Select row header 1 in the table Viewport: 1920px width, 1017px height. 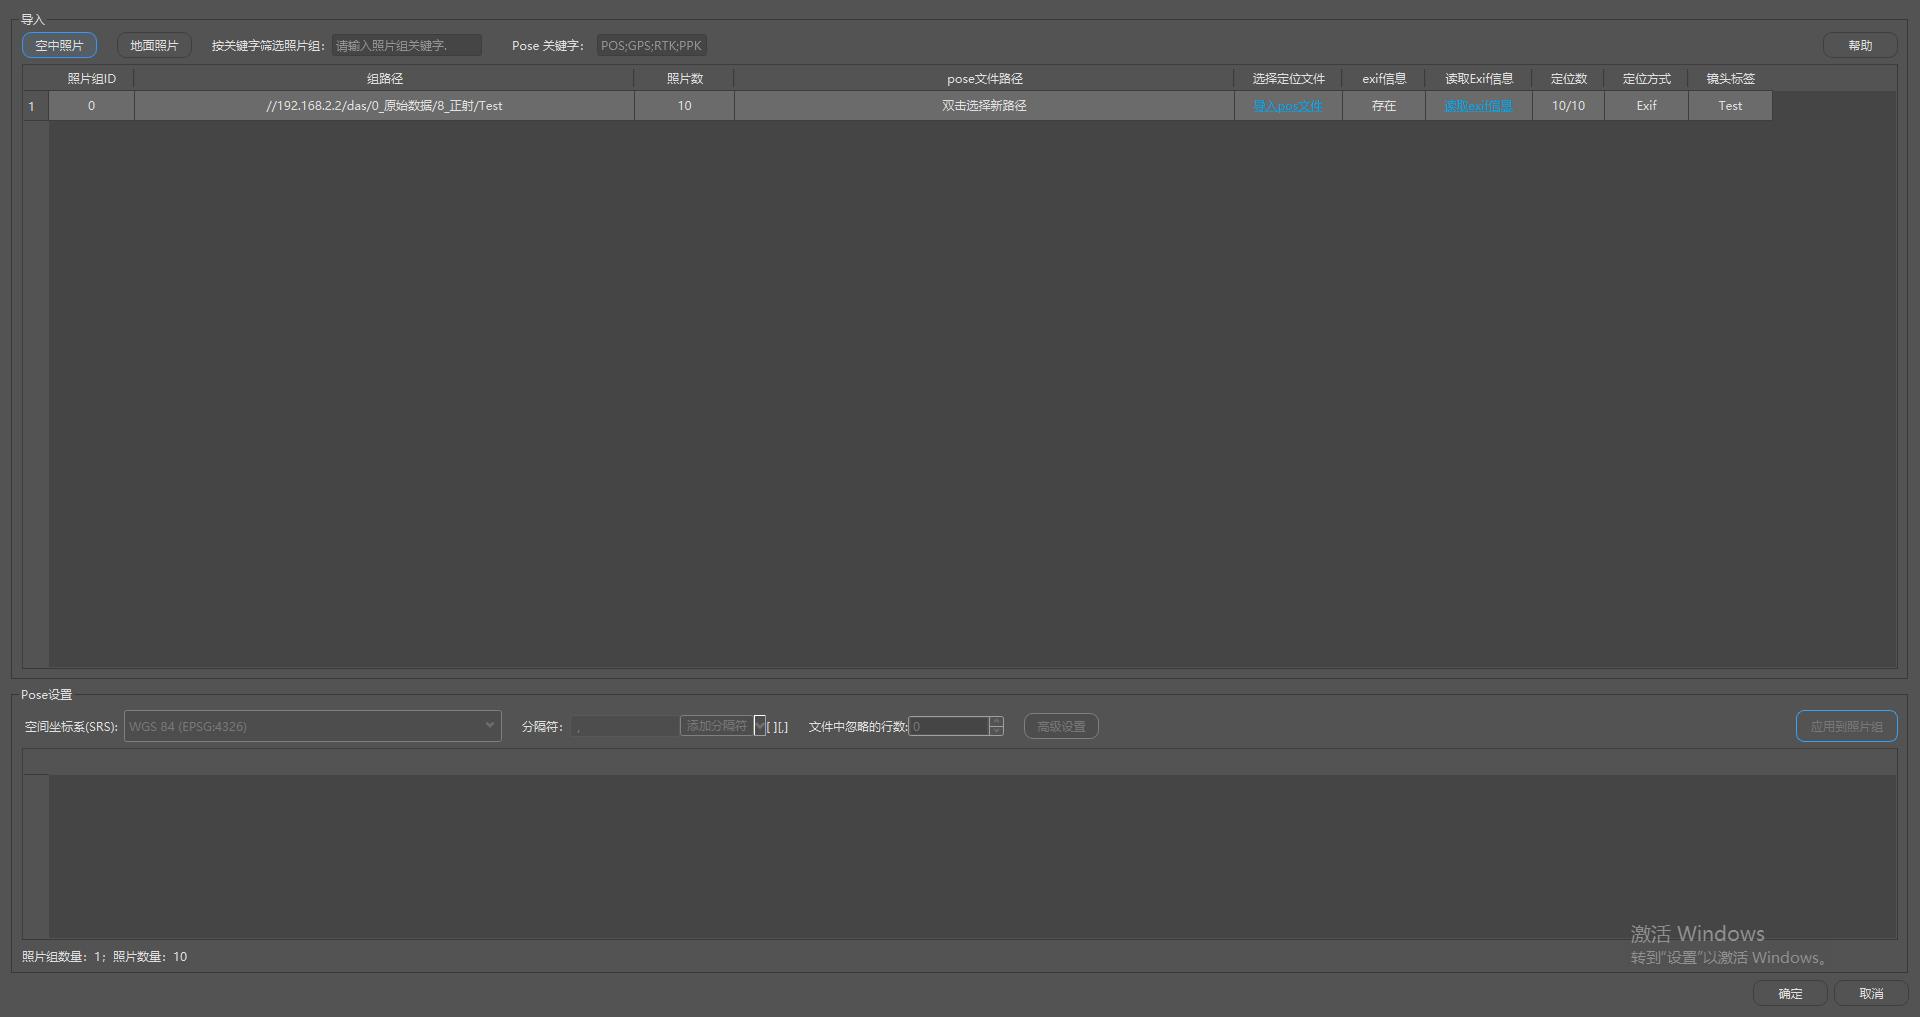pyautogui.click(x=36, y=106)
